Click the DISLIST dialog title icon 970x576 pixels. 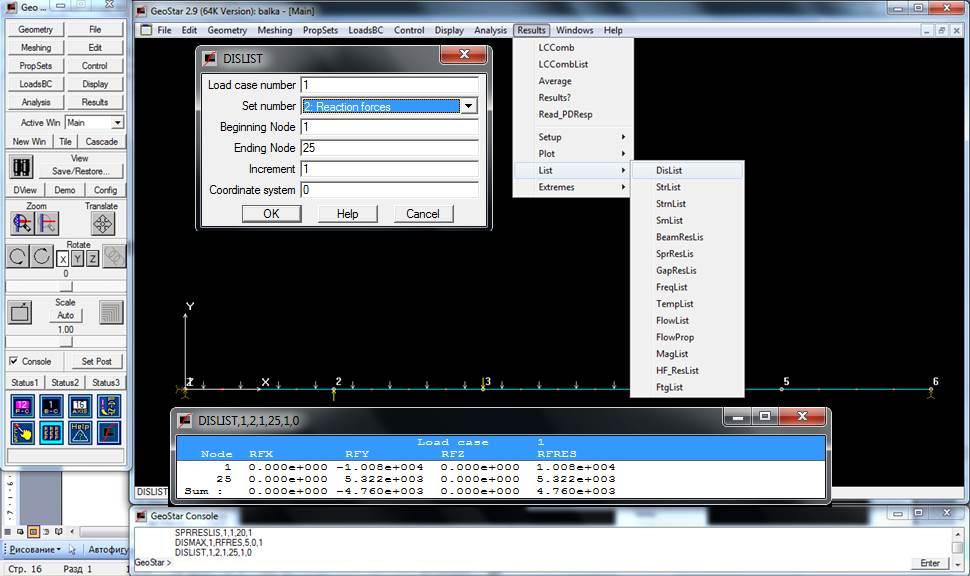click(210, 58)
